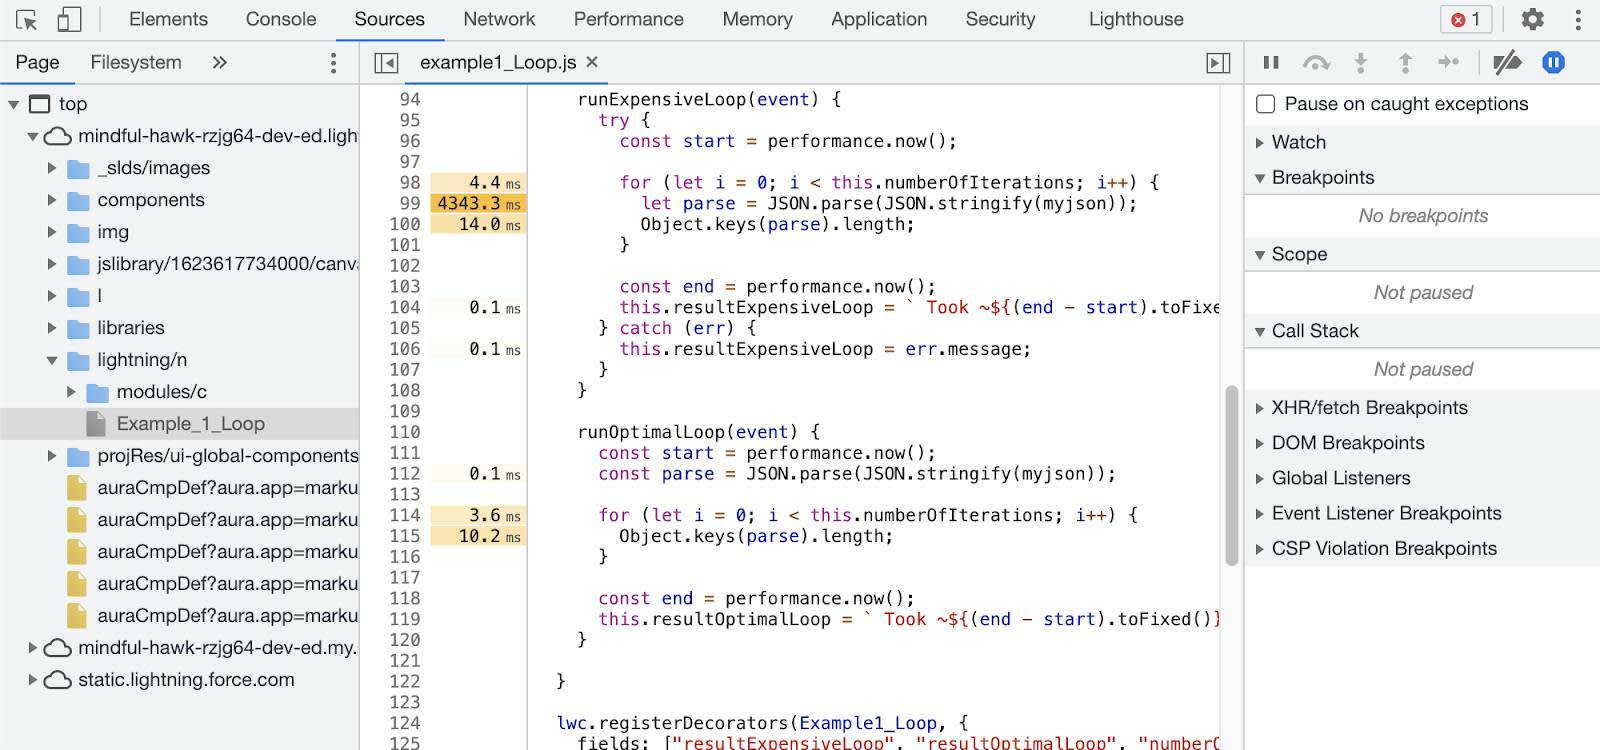Activate the inspect element picker icon
Viewport: 1600px width, 750px height.
click(27, 20)
